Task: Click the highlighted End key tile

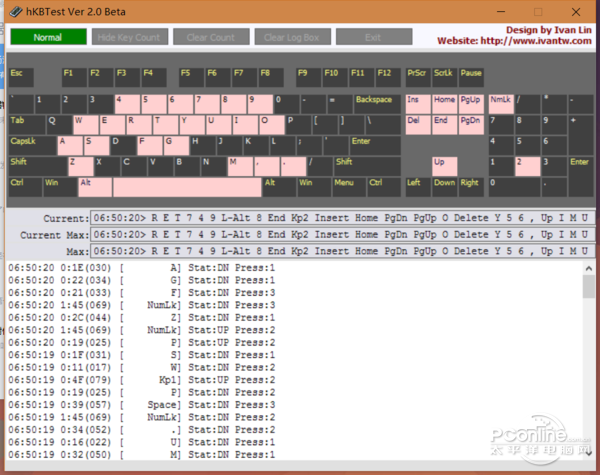Action: [x=445, y=125]
